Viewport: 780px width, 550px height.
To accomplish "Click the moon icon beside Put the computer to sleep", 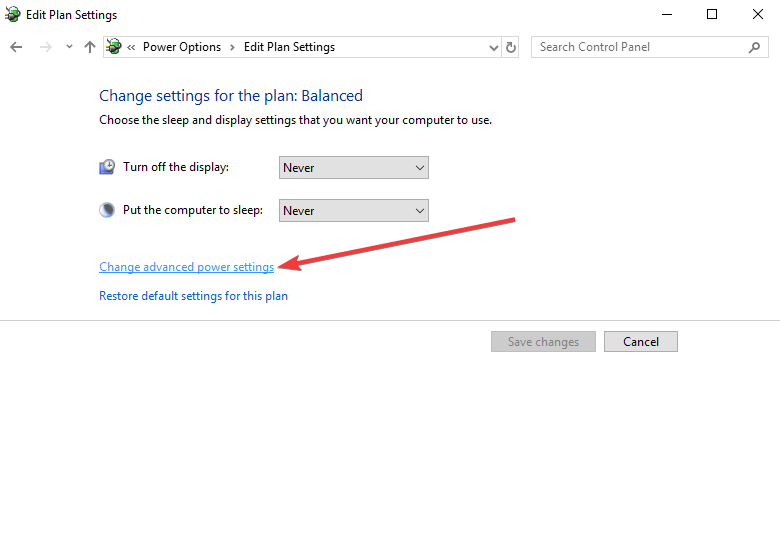I will pyautogui.click(x=107, y=210).
